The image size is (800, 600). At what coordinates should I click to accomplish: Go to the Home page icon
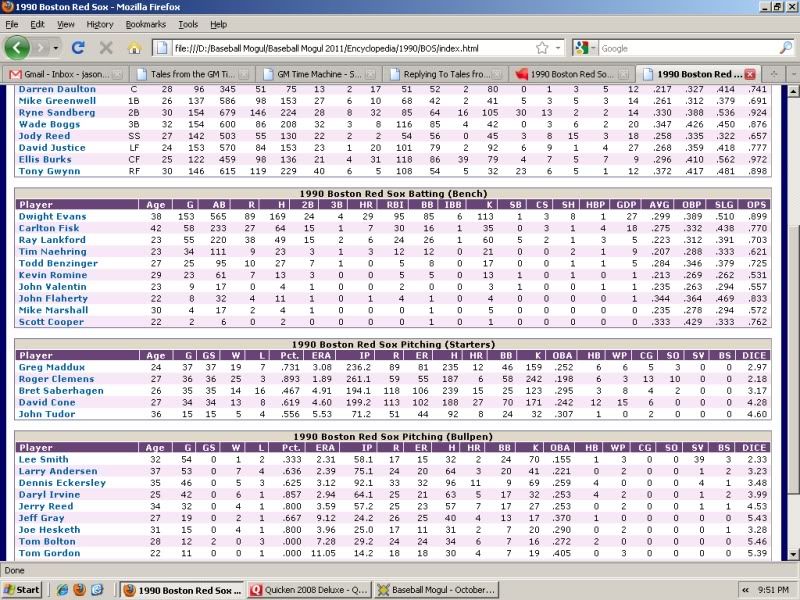coord(134,48)
